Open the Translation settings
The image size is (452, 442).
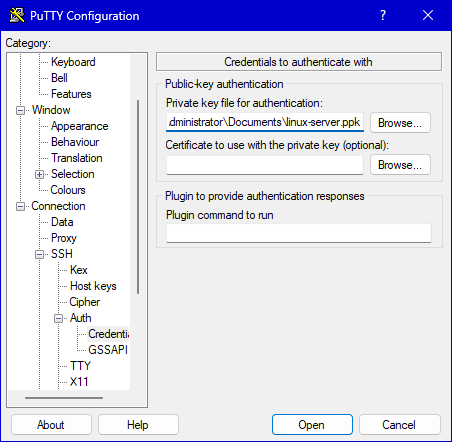pyautogui.click(x=77, y=158)
